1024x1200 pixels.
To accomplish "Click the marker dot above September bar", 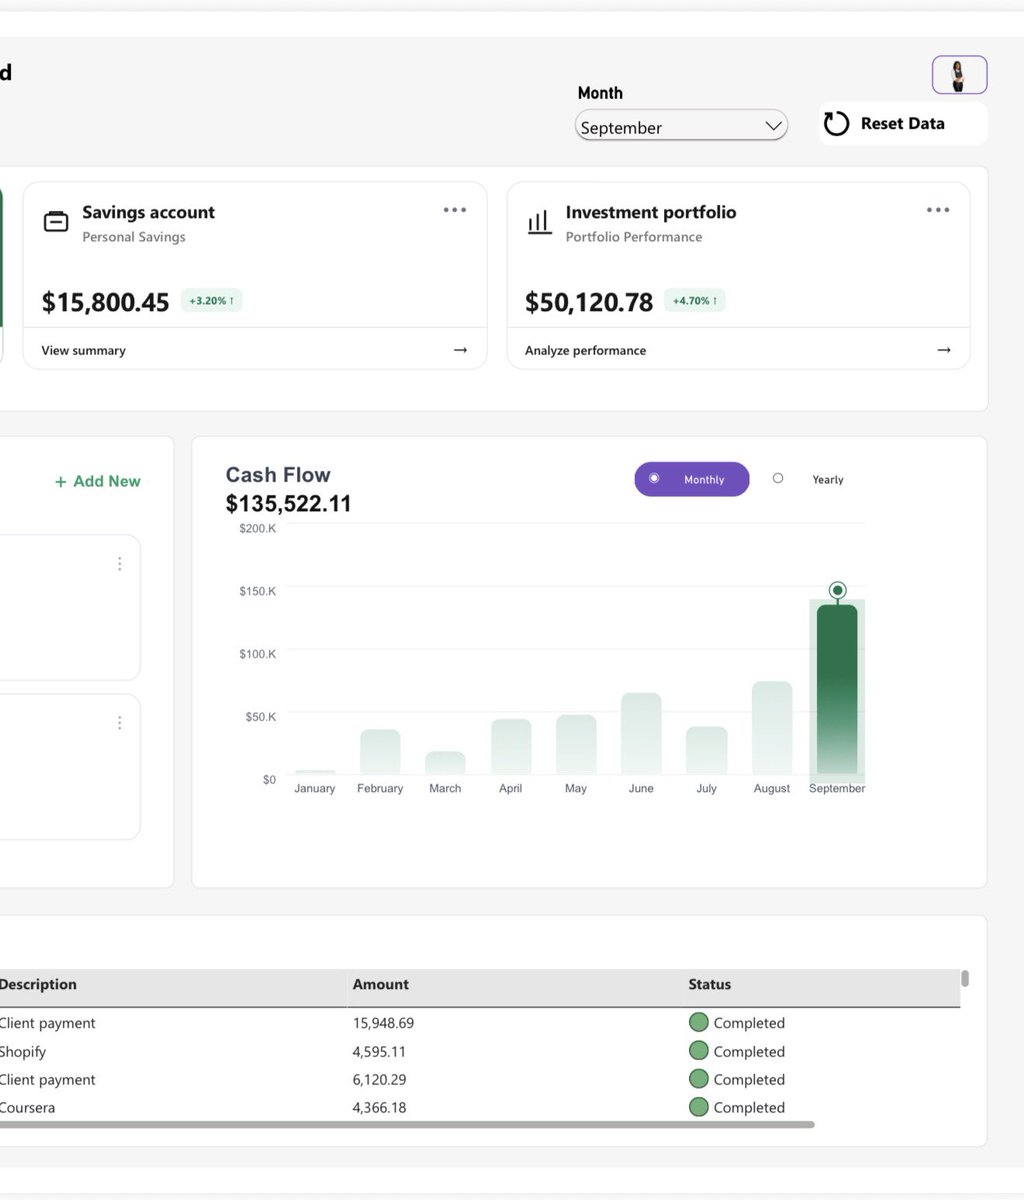I will click(x=838, y=590).
